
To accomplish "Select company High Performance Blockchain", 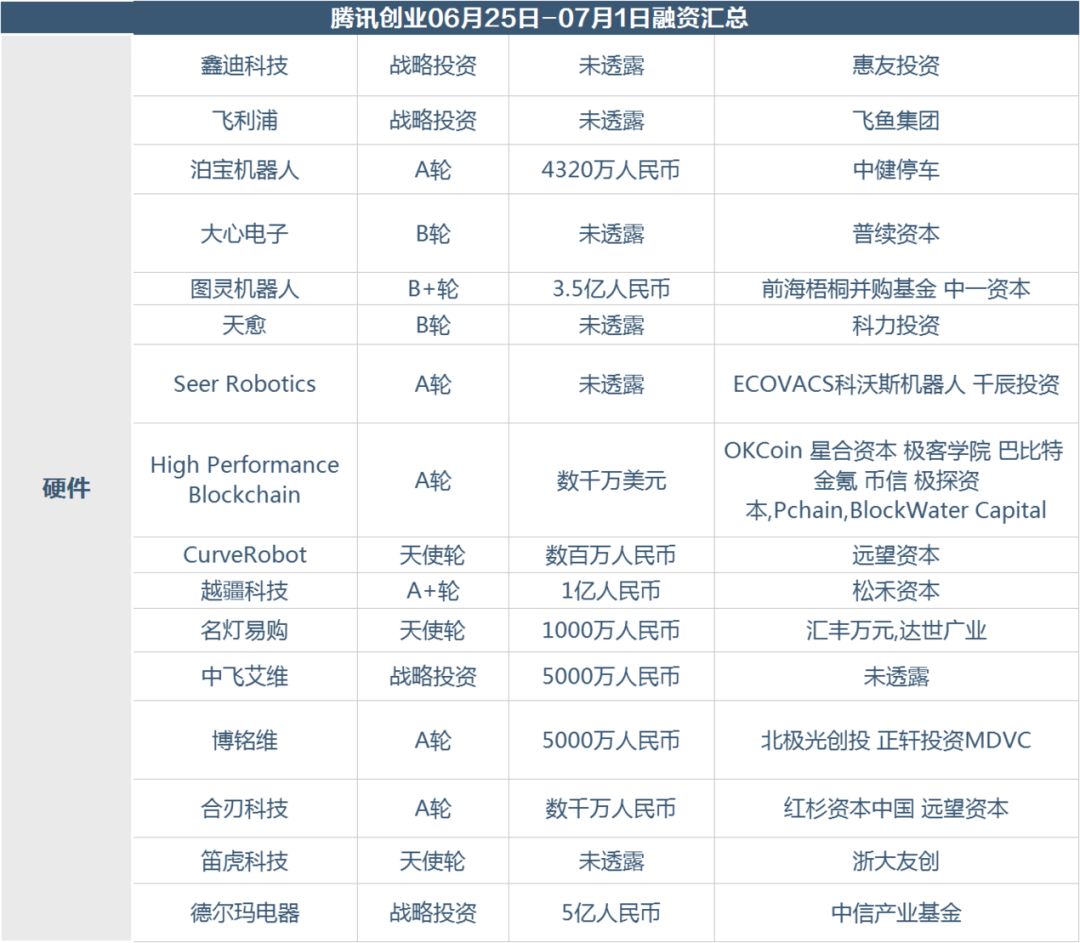I will [244, 480].
